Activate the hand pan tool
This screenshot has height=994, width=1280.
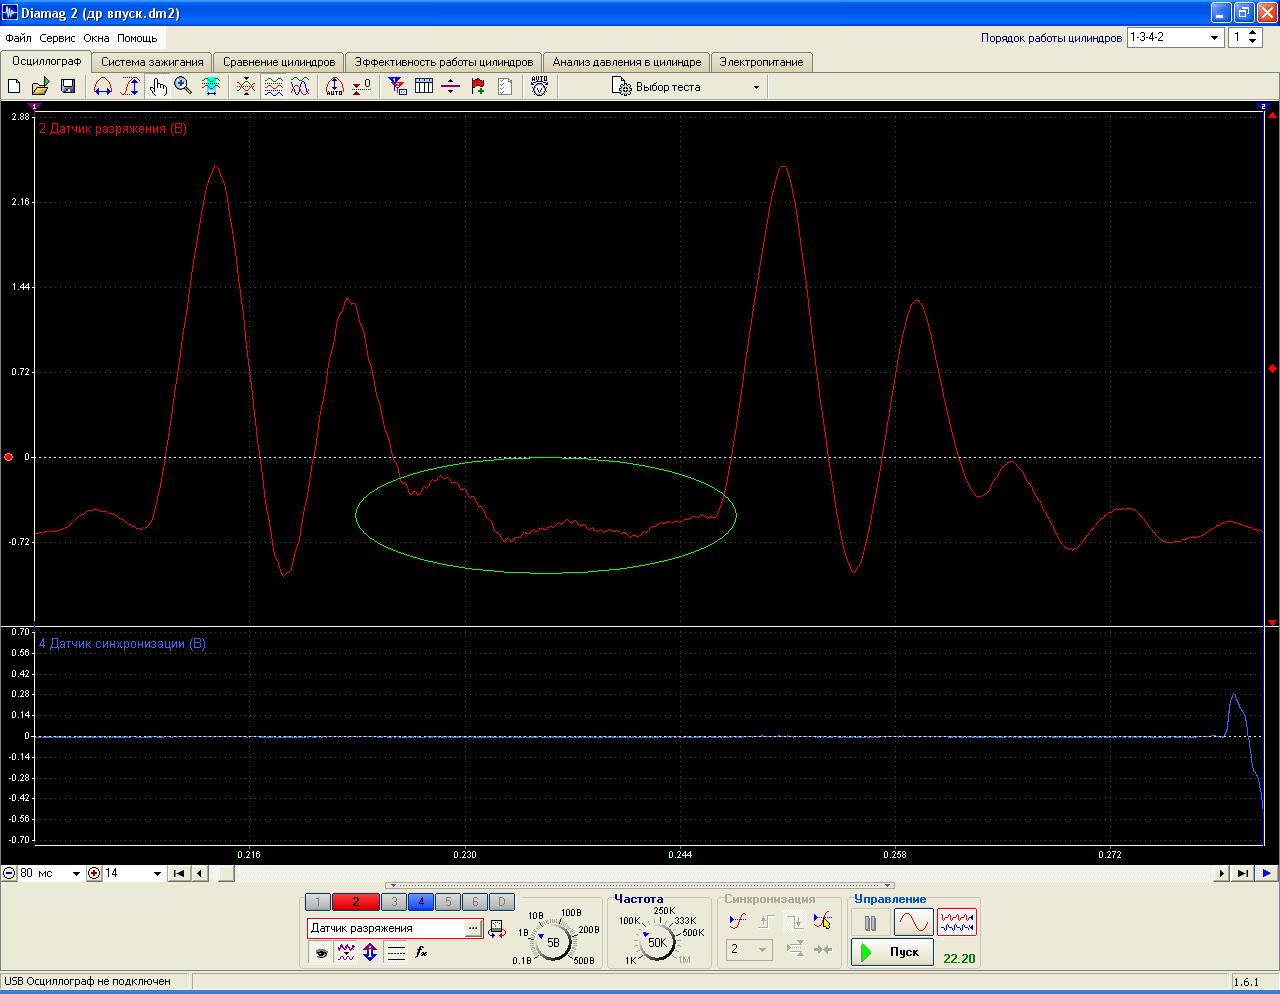(158, 87)
